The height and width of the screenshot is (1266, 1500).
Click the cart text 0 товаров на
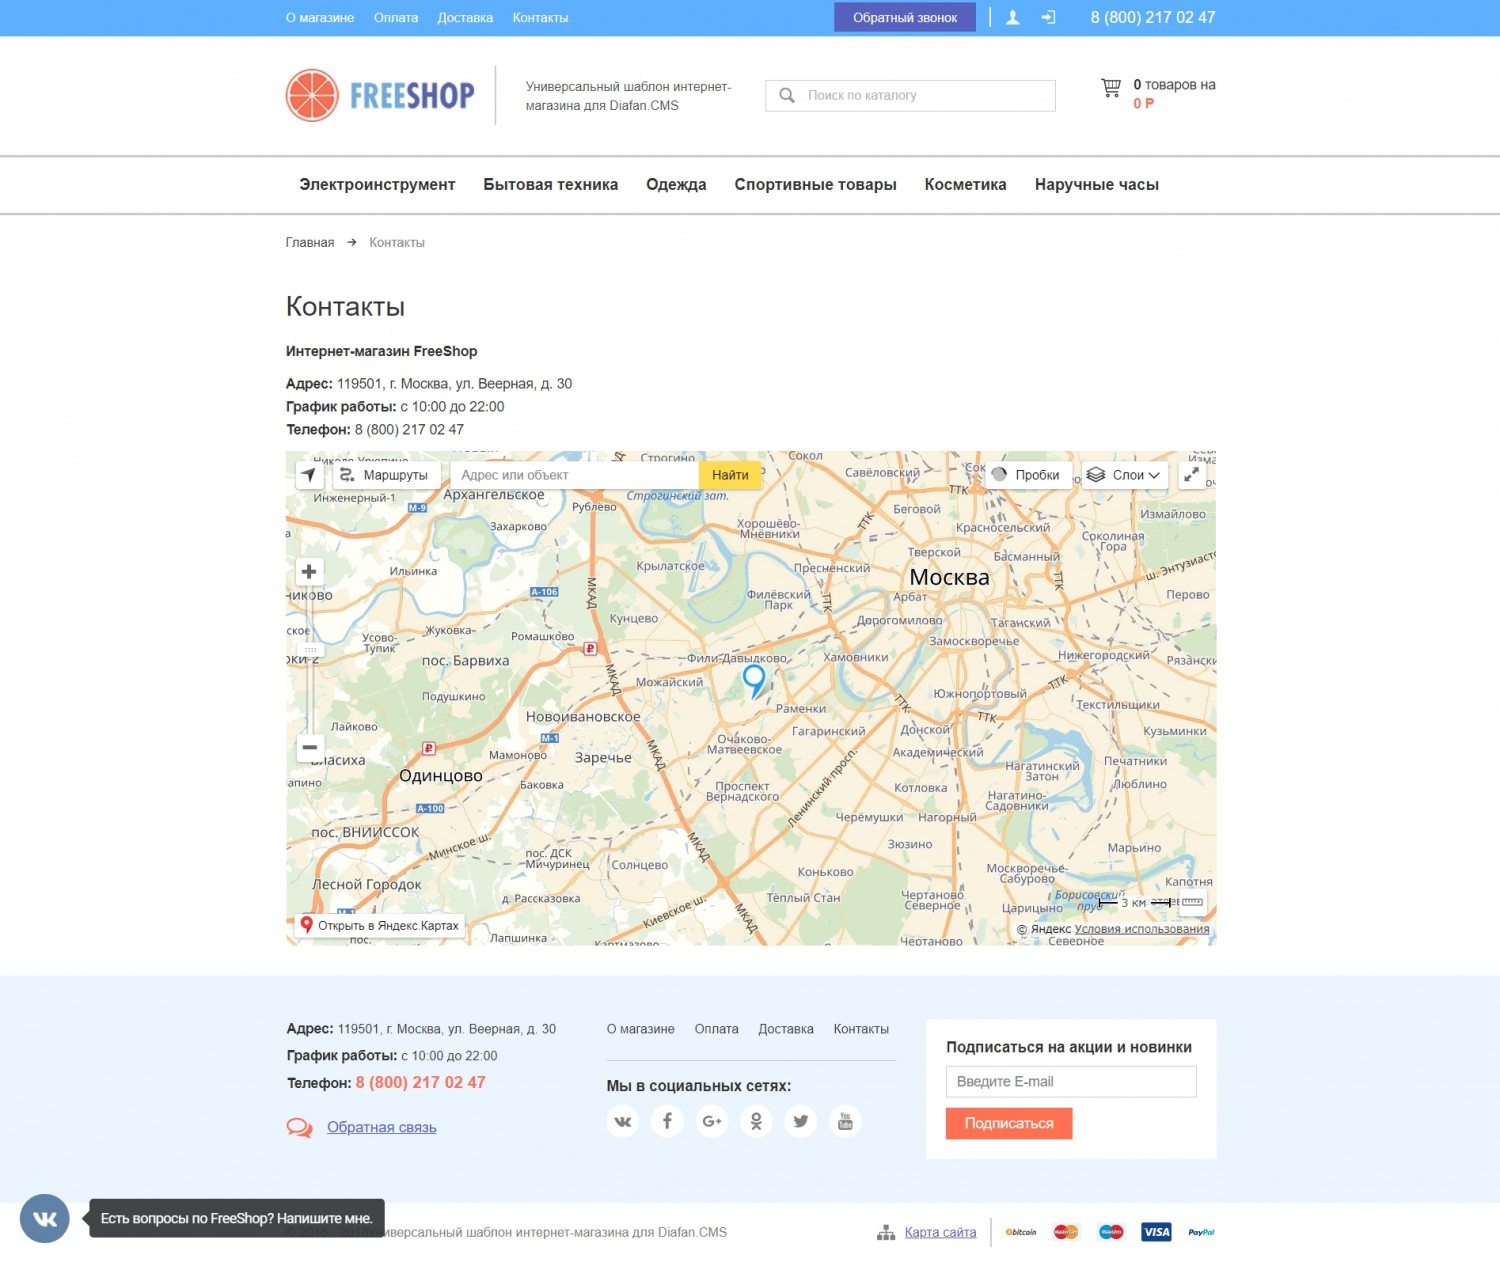[1174, 85]
